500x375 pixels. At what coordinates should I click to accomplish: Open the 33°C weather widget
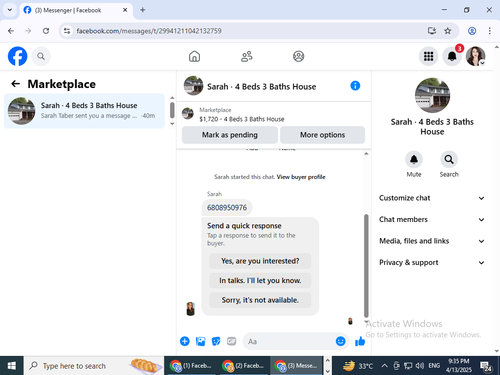click(x=358, y=366)
